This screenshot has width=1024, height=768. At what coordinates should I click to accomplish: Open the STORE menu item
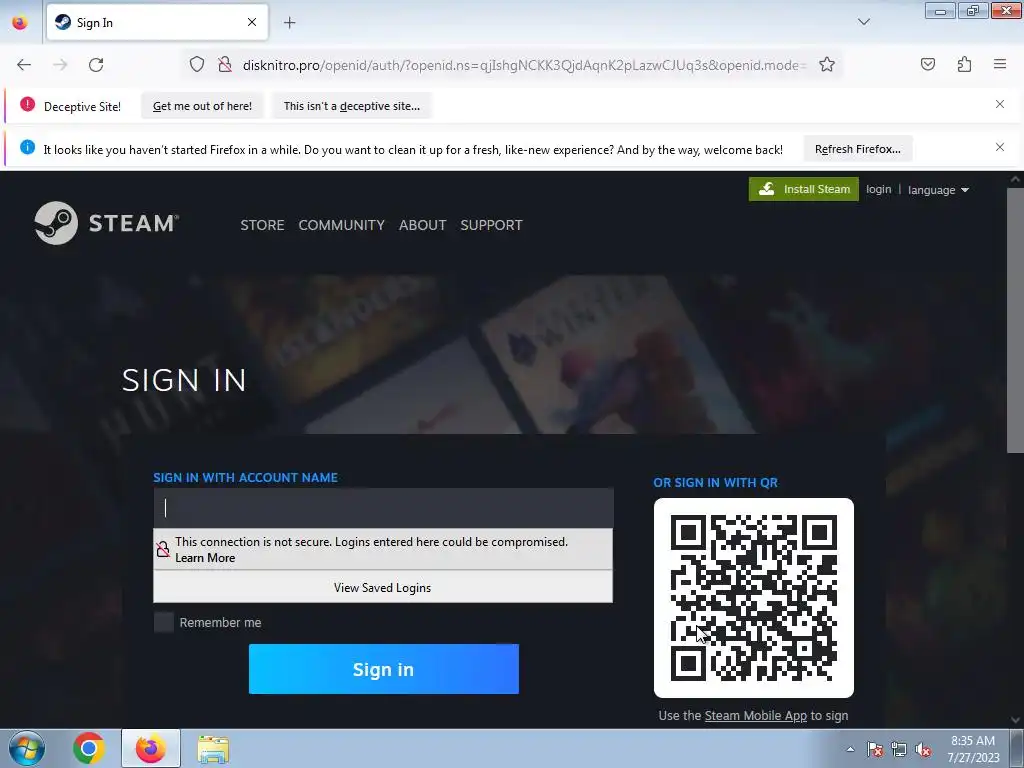(x=262, y=225)
